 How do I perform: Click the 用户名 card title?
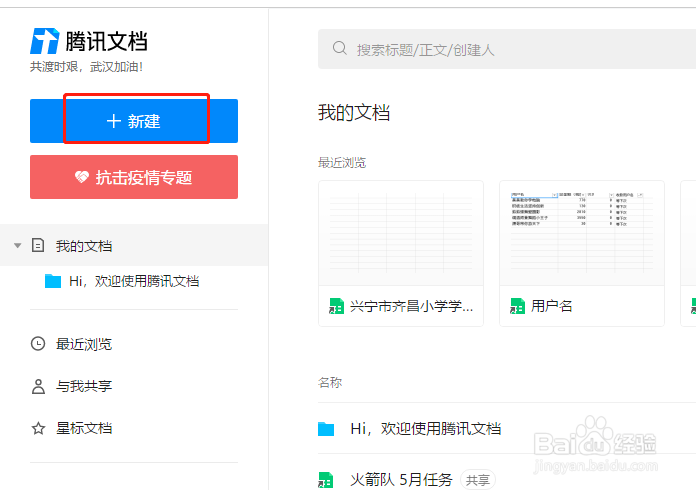552,306
